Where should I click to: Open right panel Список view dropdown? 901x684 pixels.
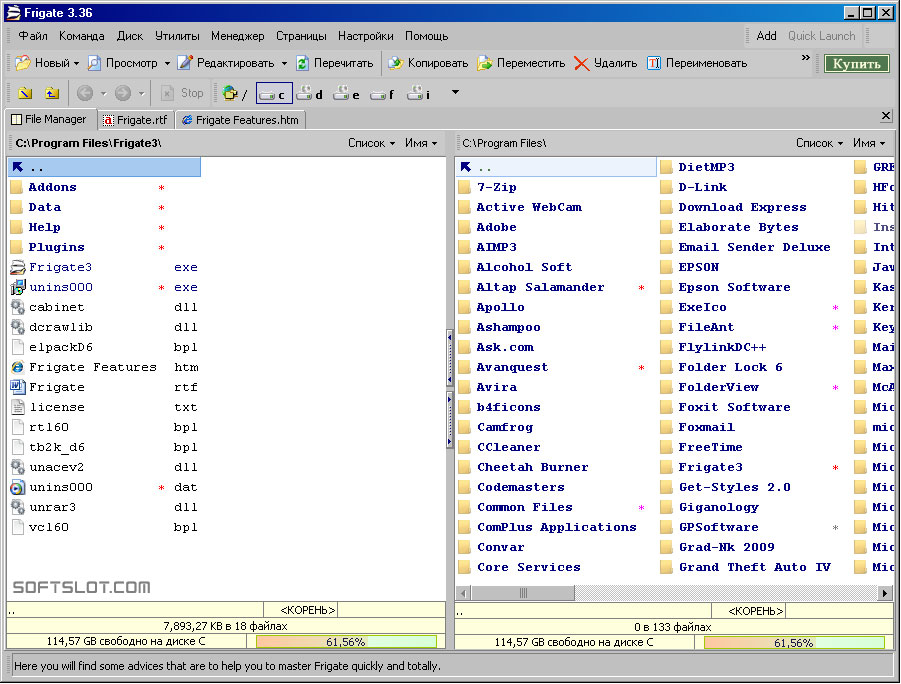tap(819, 143)
